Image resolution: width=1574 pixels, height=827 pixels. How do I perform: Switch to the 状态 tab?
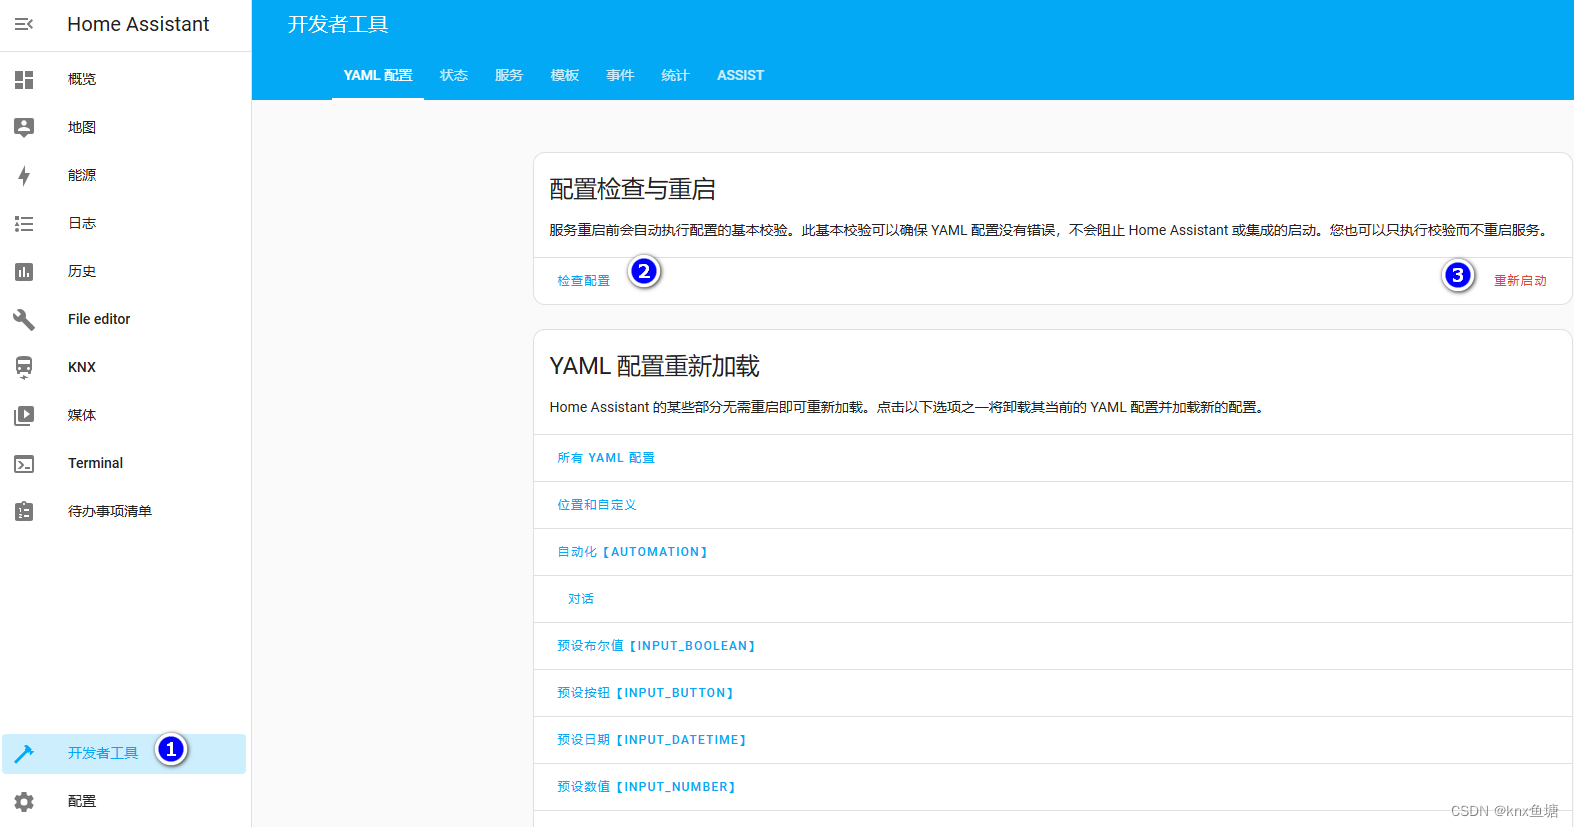(x=454, y=75)
